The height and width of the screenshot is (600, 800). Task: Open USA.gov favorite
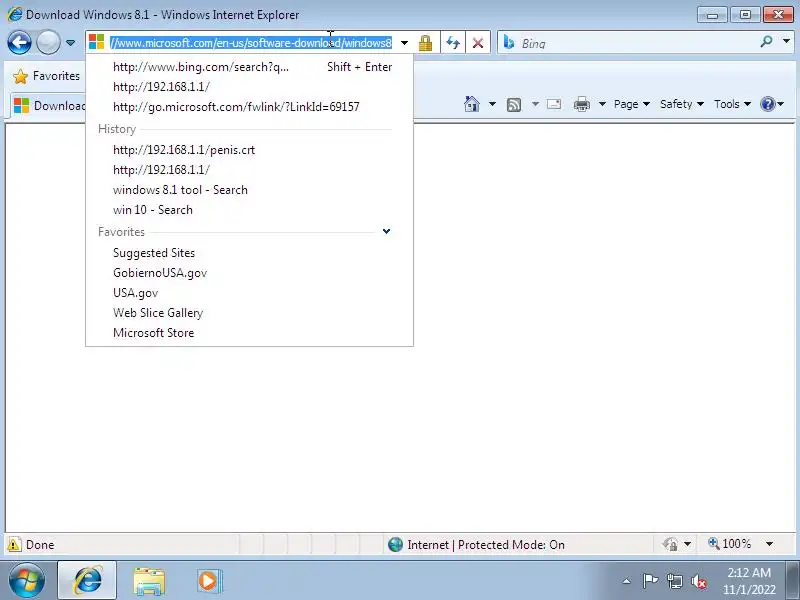[249, 293]
